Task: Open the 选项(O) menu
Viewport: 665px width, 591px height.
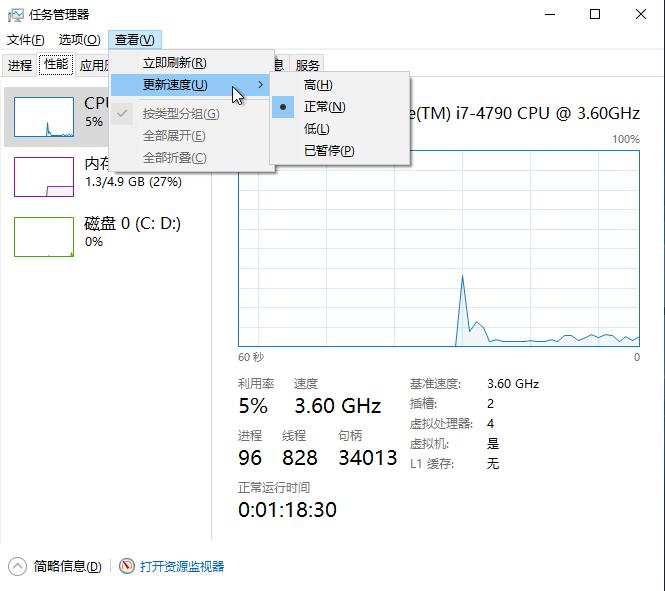Action: pos(80,40)
